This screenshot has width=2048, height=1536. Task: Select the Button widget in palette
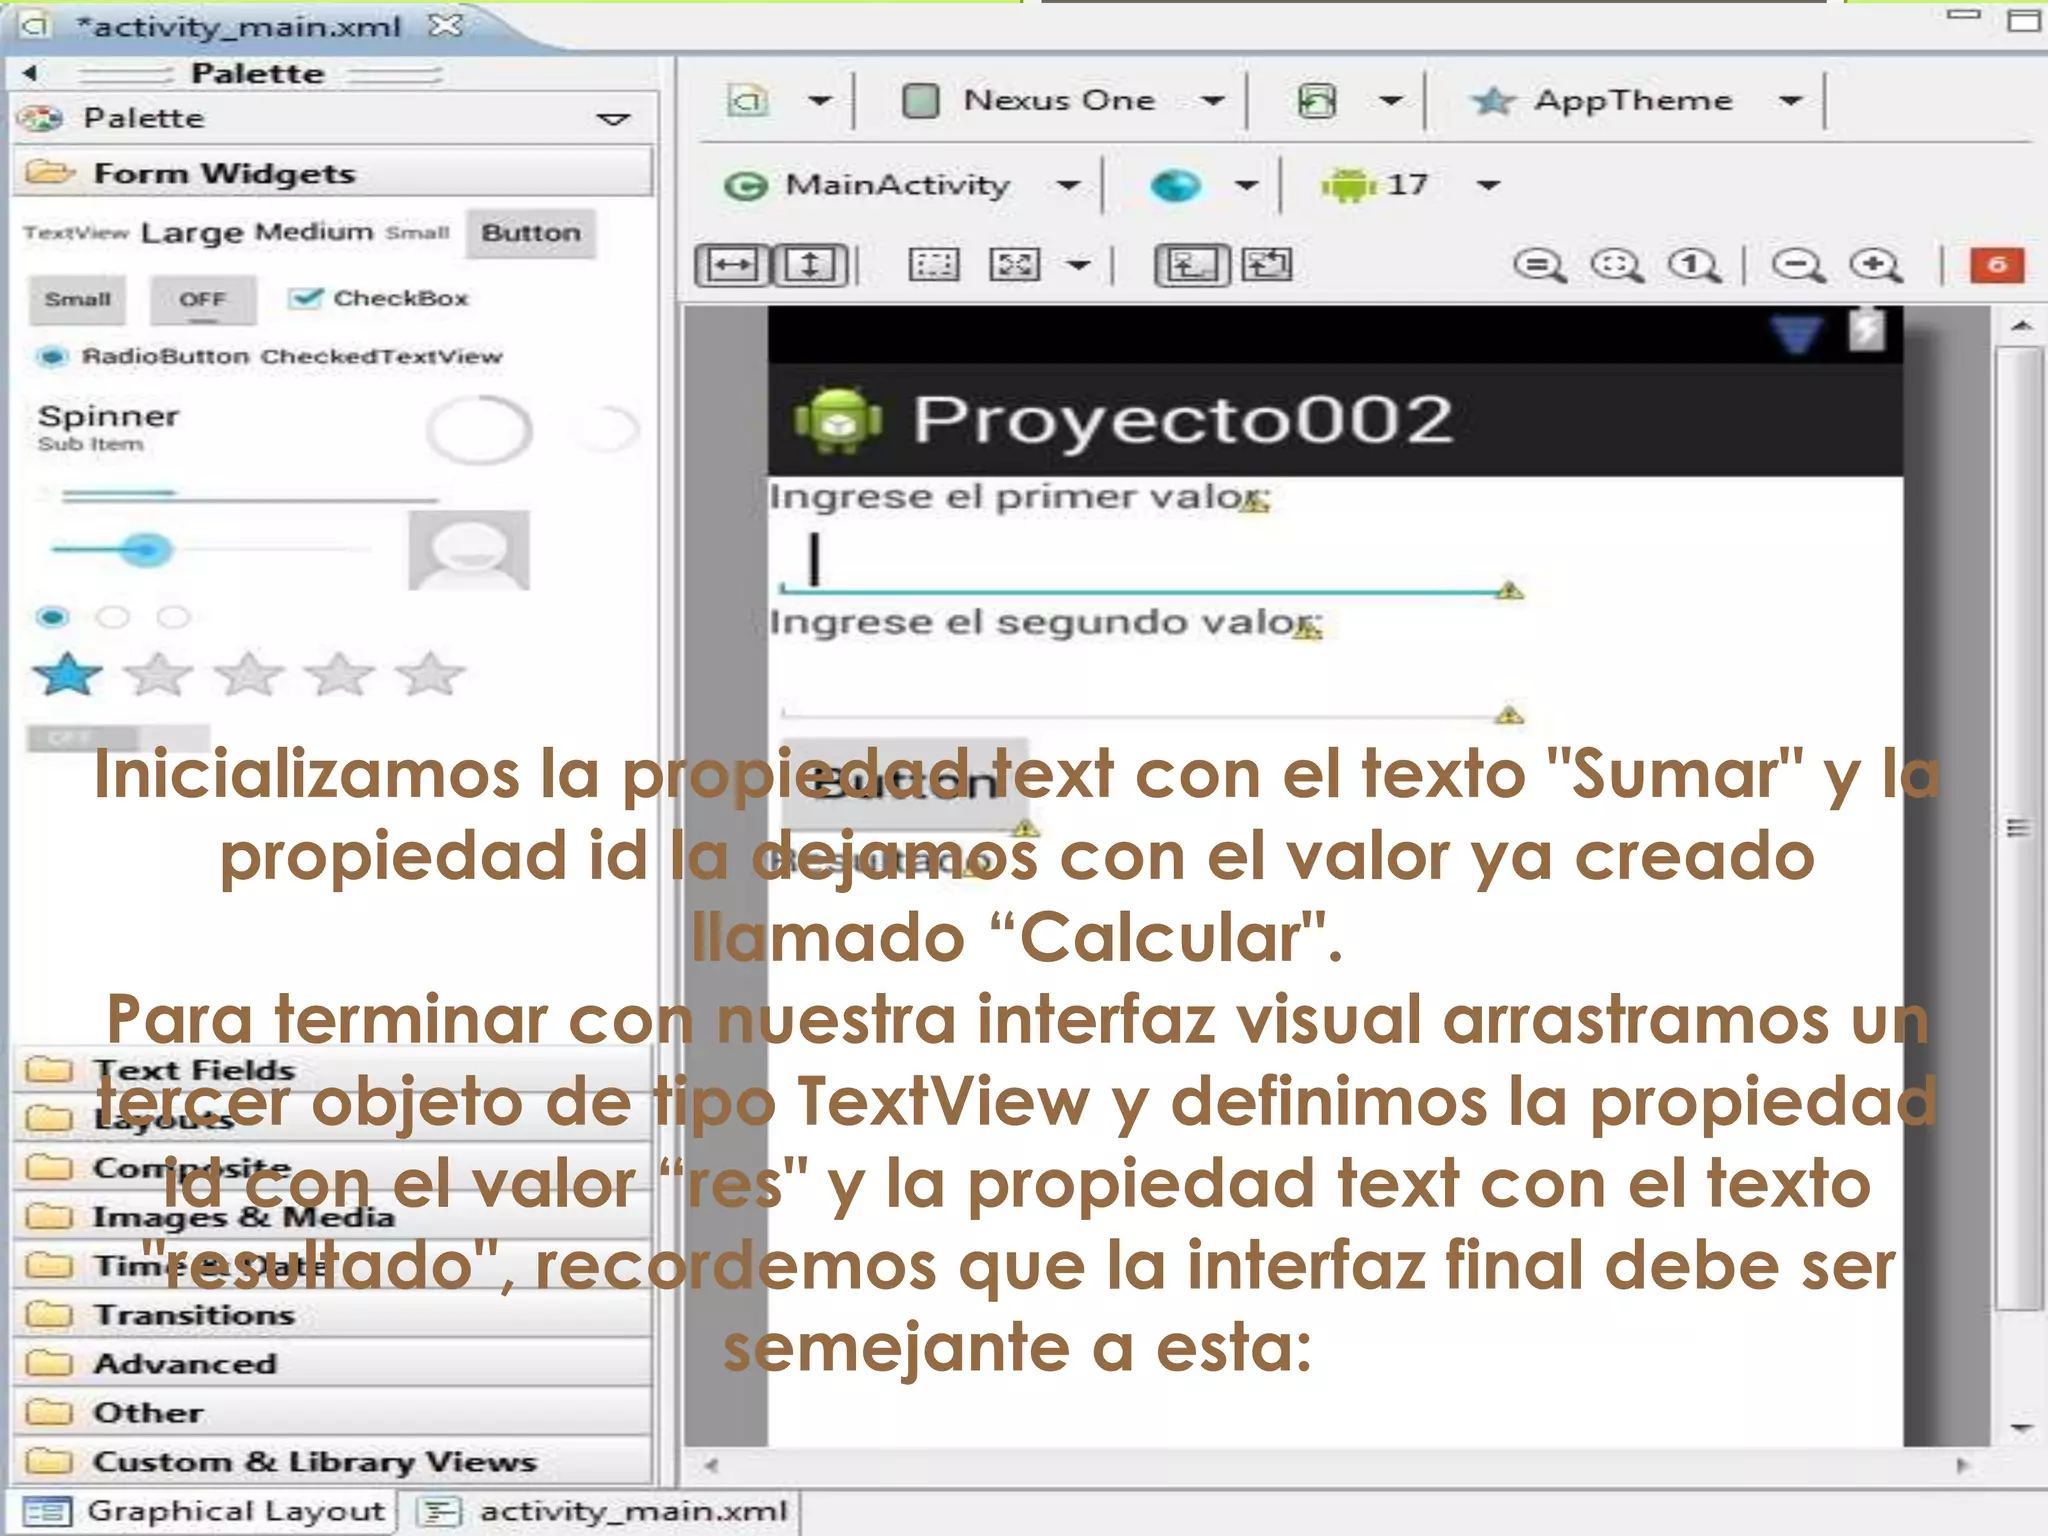(x=531, y=233)
